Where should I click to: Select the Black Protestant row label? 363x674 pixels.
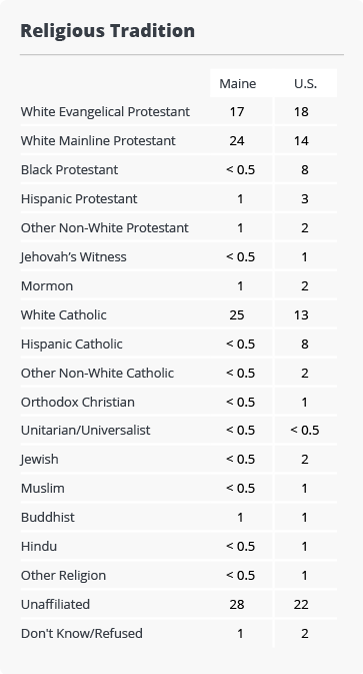click(69, 170)
